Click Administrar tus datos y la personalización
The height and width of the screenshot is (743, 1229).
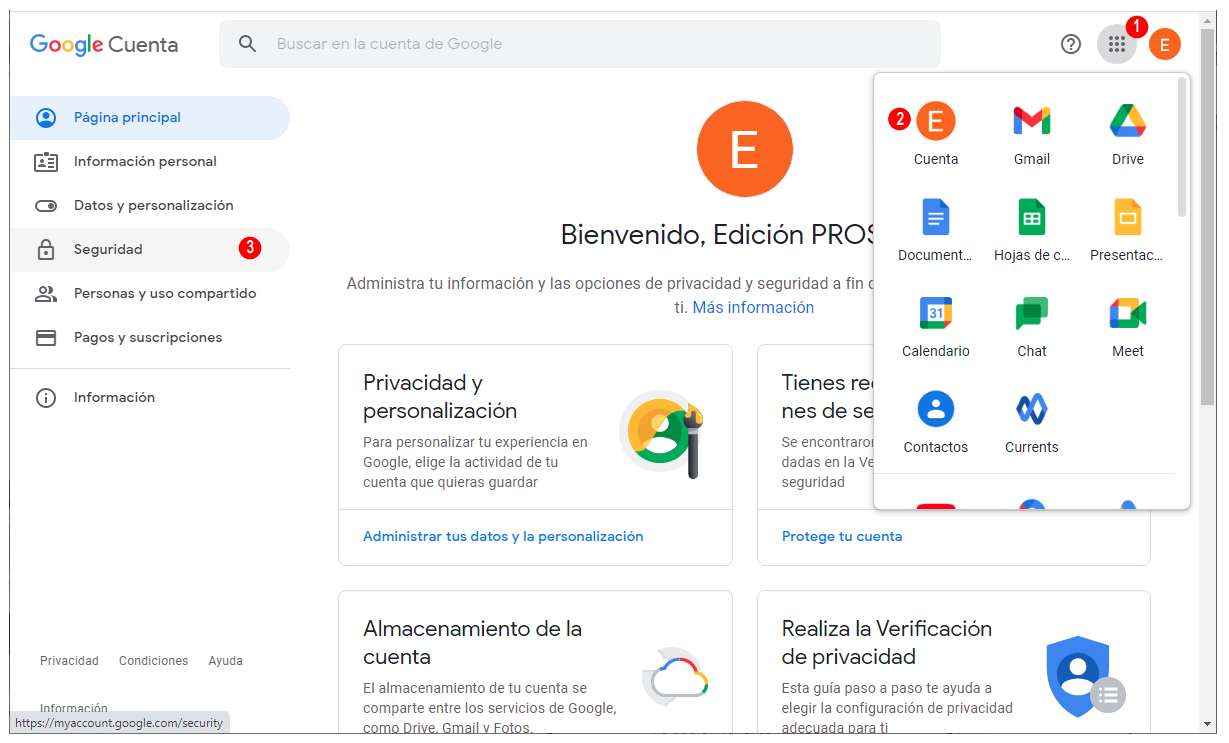click(x=503, y=537)
